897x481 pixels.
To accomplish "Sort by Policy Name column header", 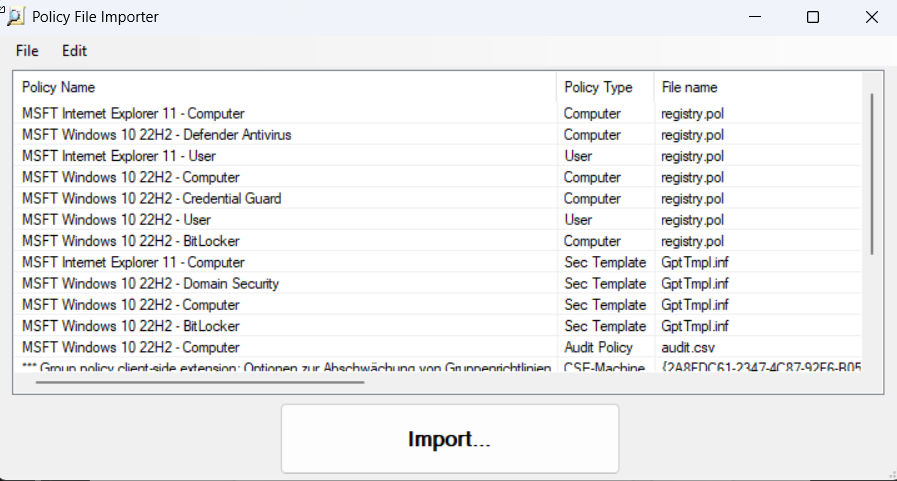I will [x=285, y=87].
